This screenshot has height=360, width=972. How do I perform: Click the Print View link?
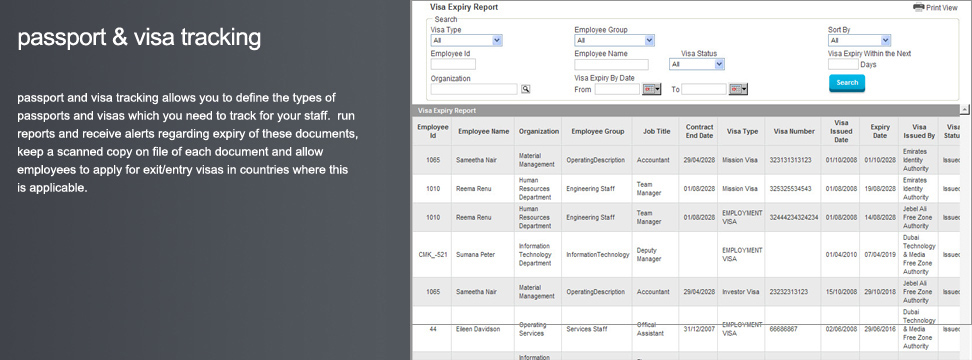click(942, 8)
